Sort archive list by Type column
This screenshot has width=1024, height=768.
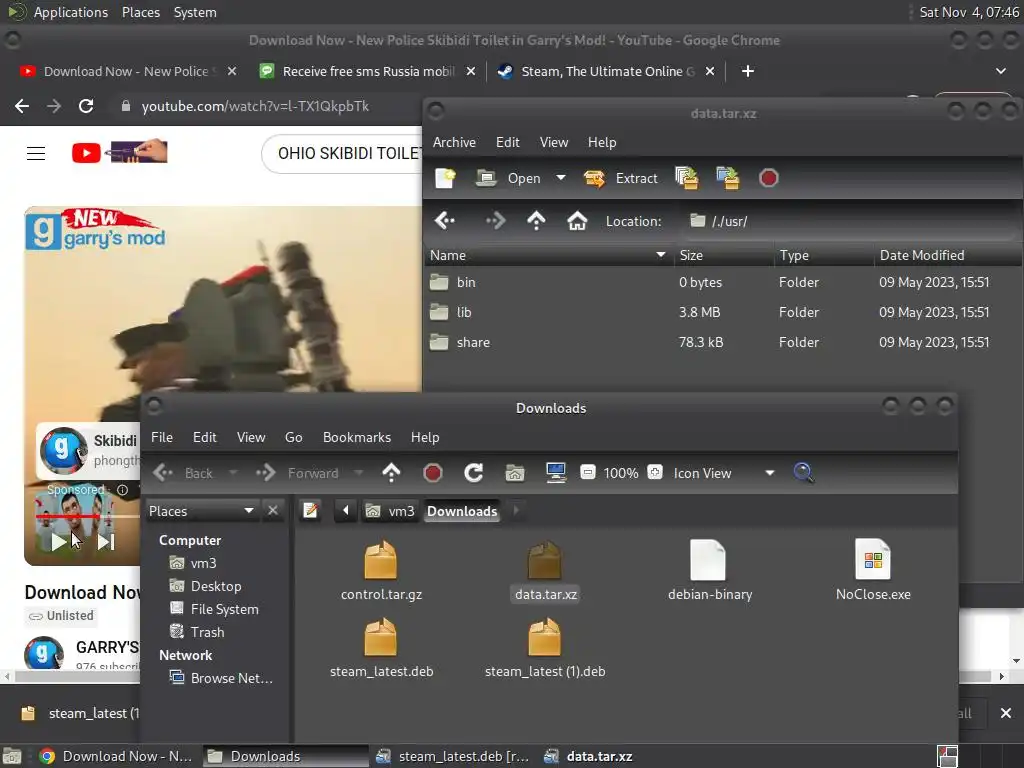[x=824, y=255]
